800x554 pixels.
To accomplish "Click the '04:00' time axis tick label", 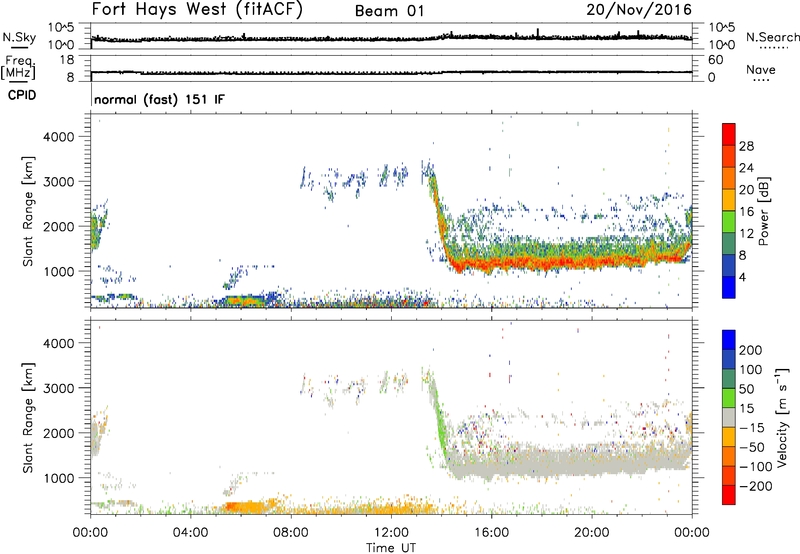I will pyautogui.click(x=190, y=533).
